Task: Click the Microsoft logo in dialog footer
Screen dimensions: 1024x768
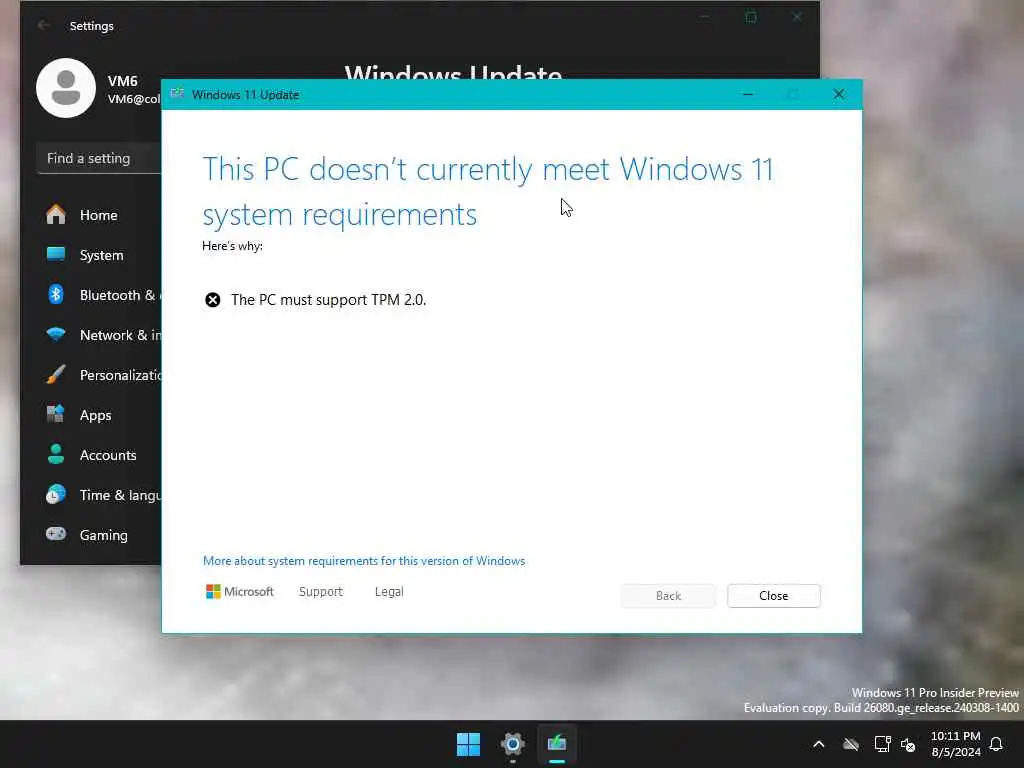Action: click(x=240, y=592)
